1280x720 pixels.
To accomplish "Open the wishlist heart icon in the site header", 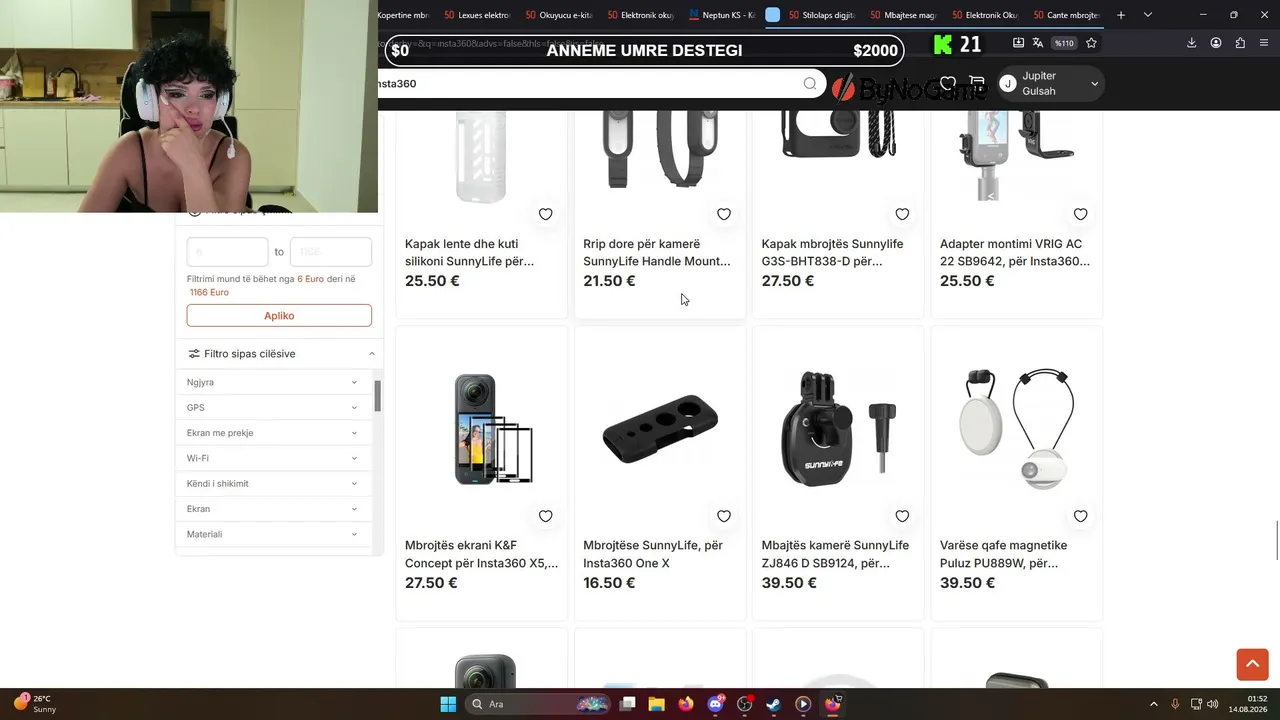I will coord(948,83).
